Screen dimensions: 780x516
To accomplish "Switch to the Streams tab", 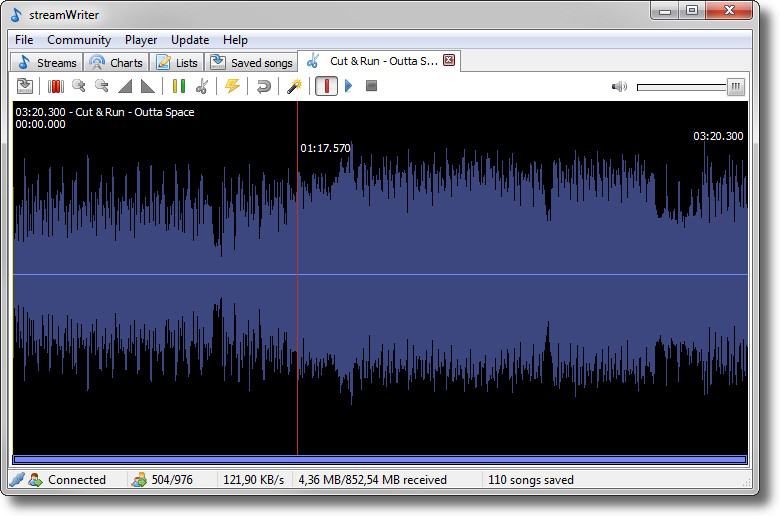I will [47, 63].
